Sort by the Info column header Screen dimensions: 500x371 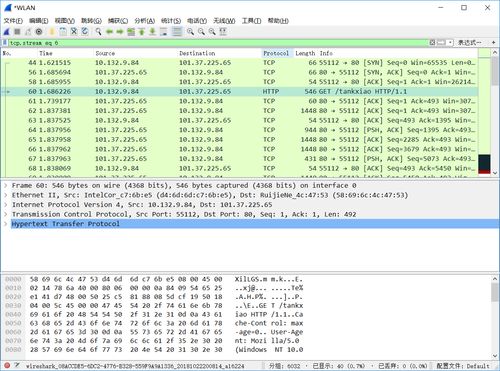(397, 53)
